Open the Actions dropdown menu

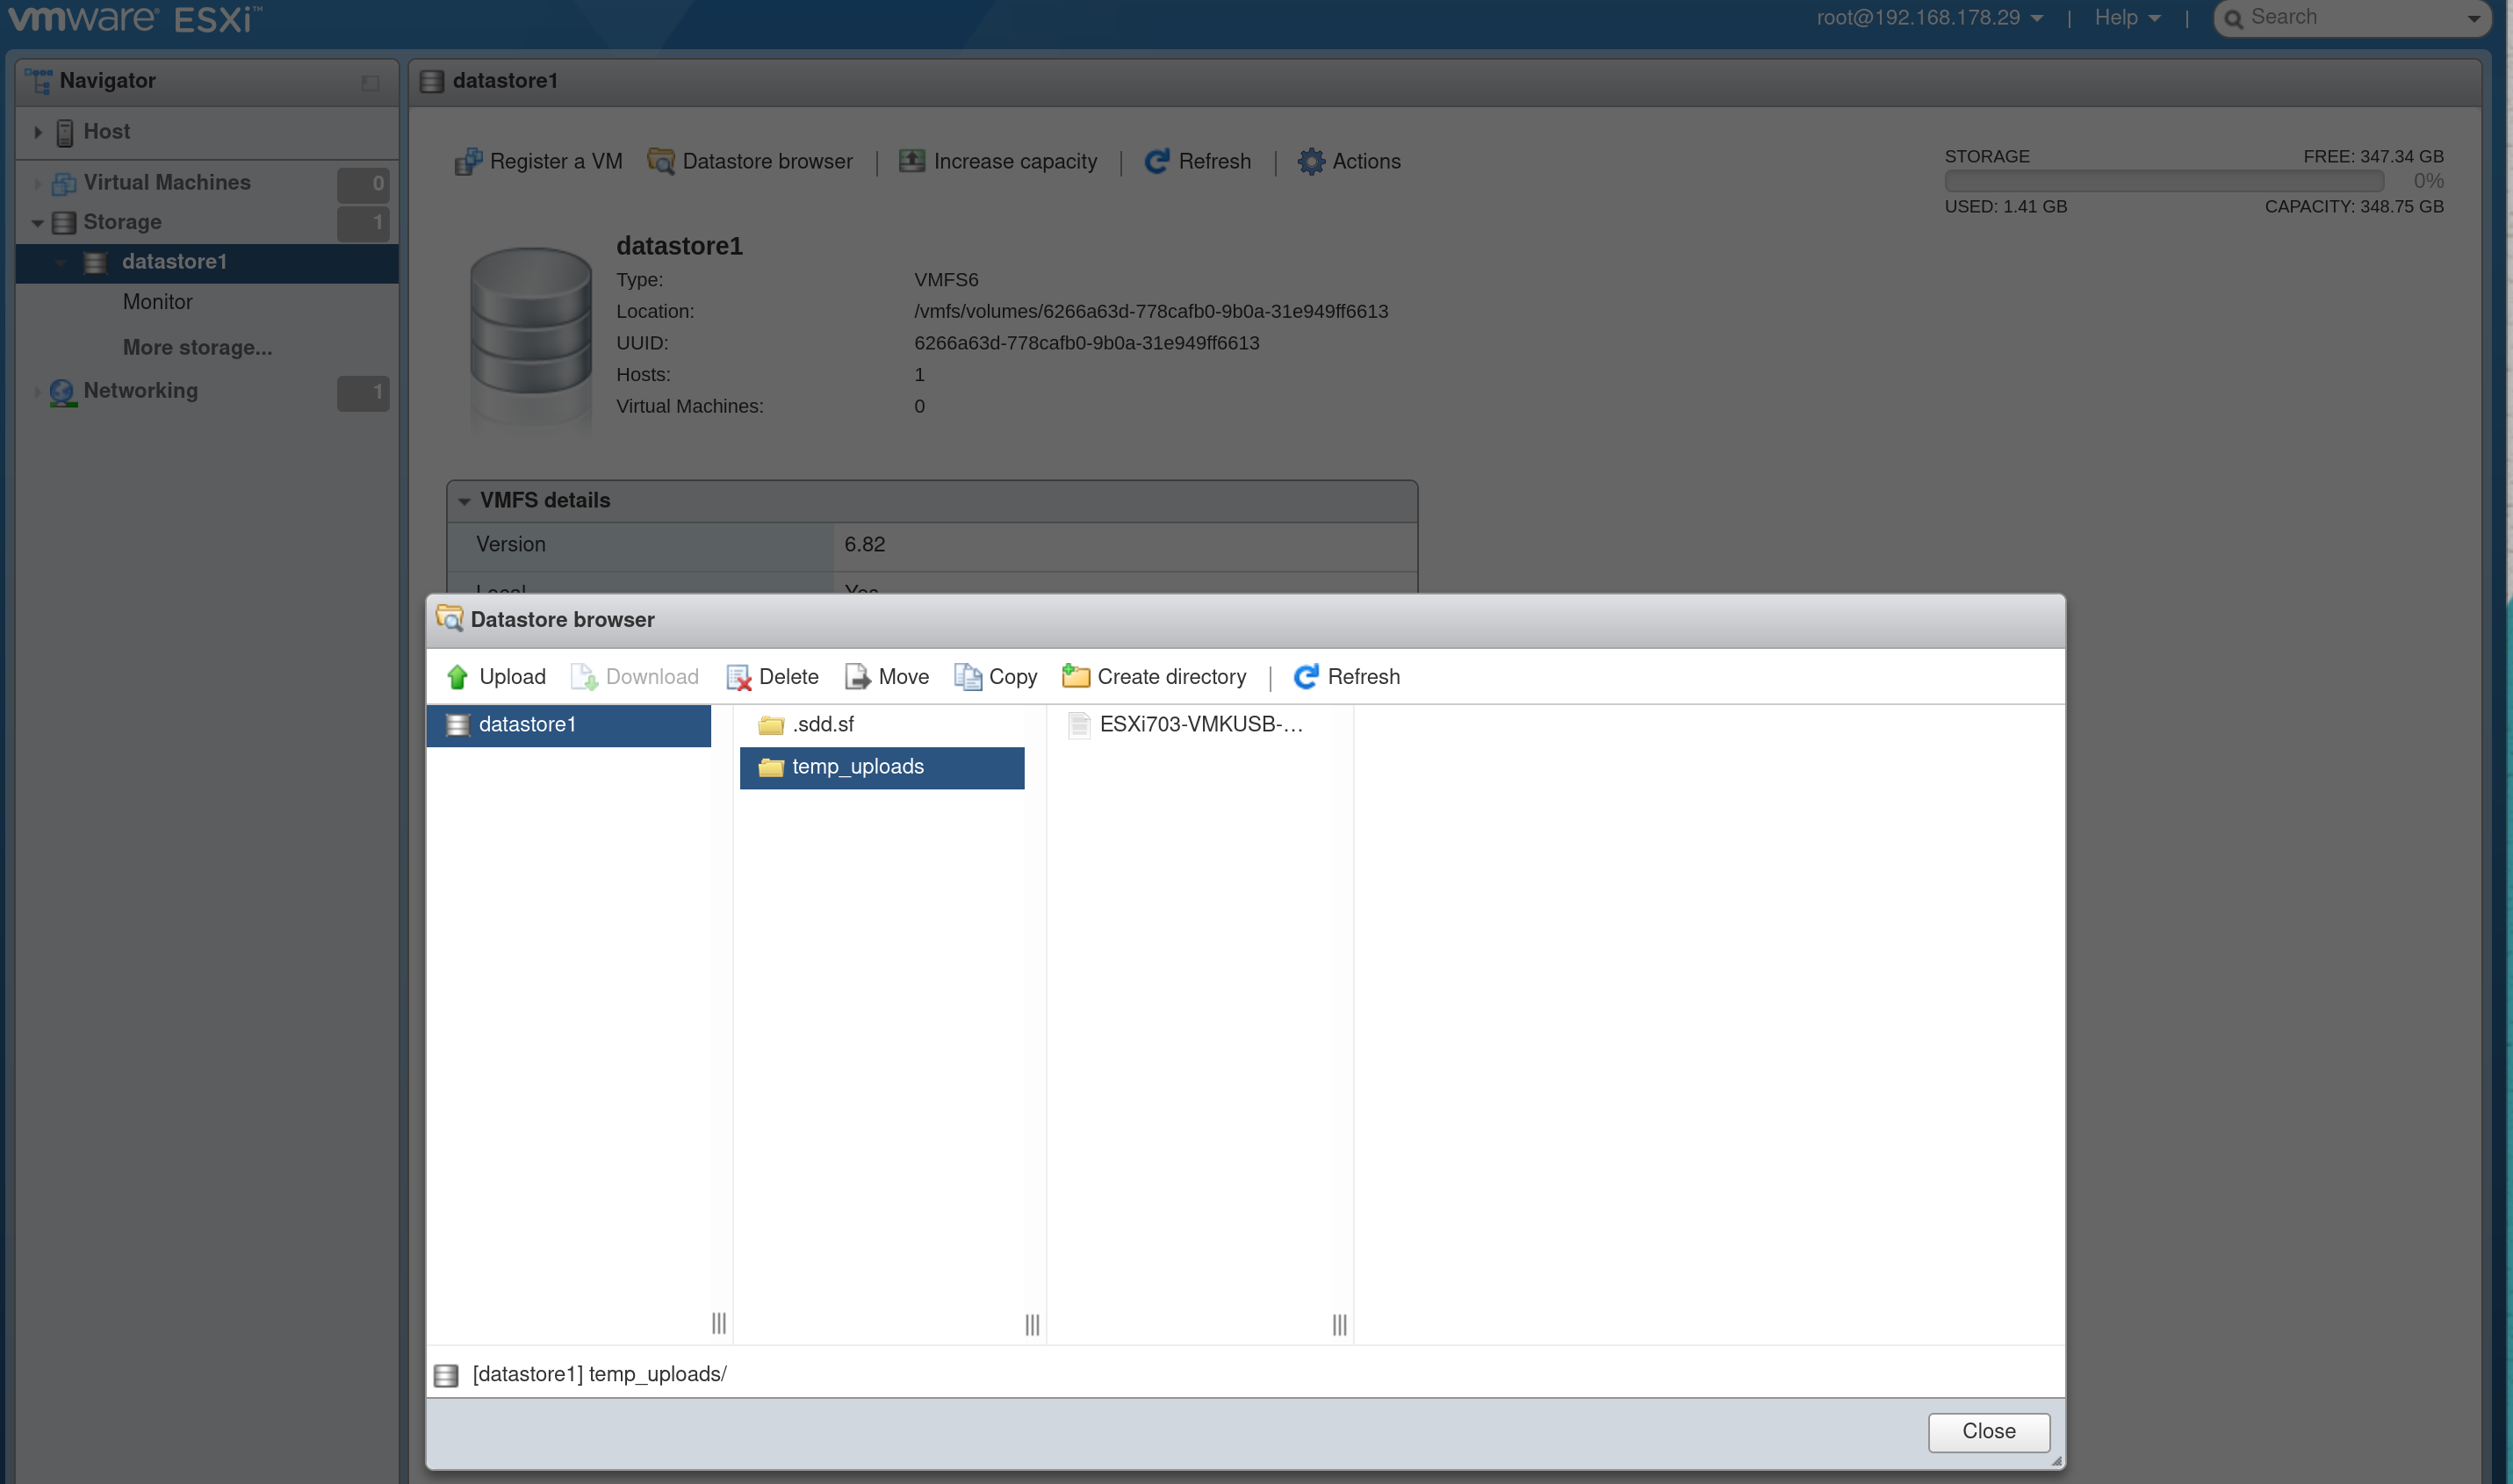click(1350, 161)
